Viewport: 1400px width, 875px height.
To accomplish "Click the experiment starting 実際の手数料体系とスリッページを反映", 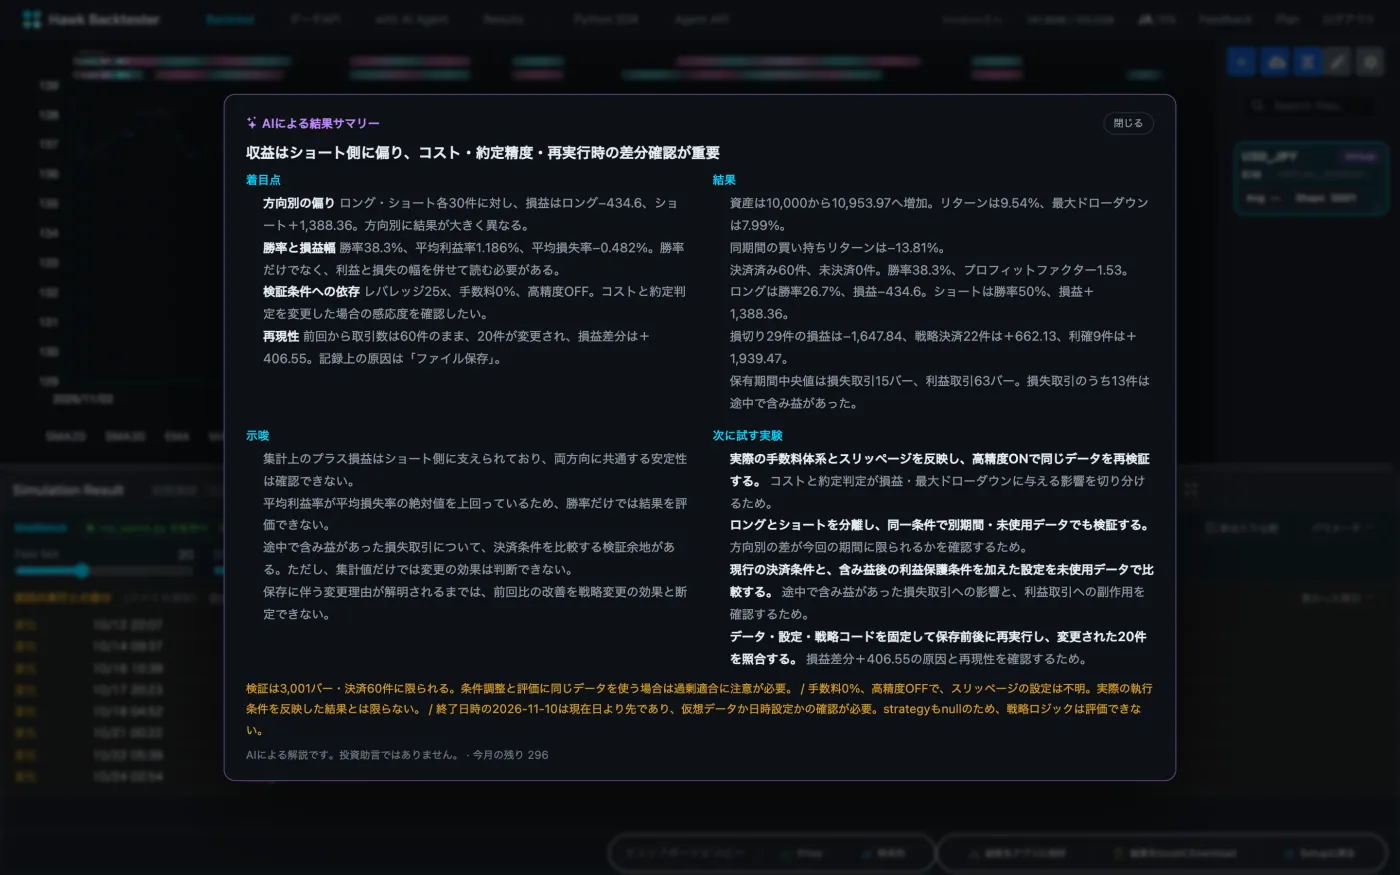I will 940,481.
